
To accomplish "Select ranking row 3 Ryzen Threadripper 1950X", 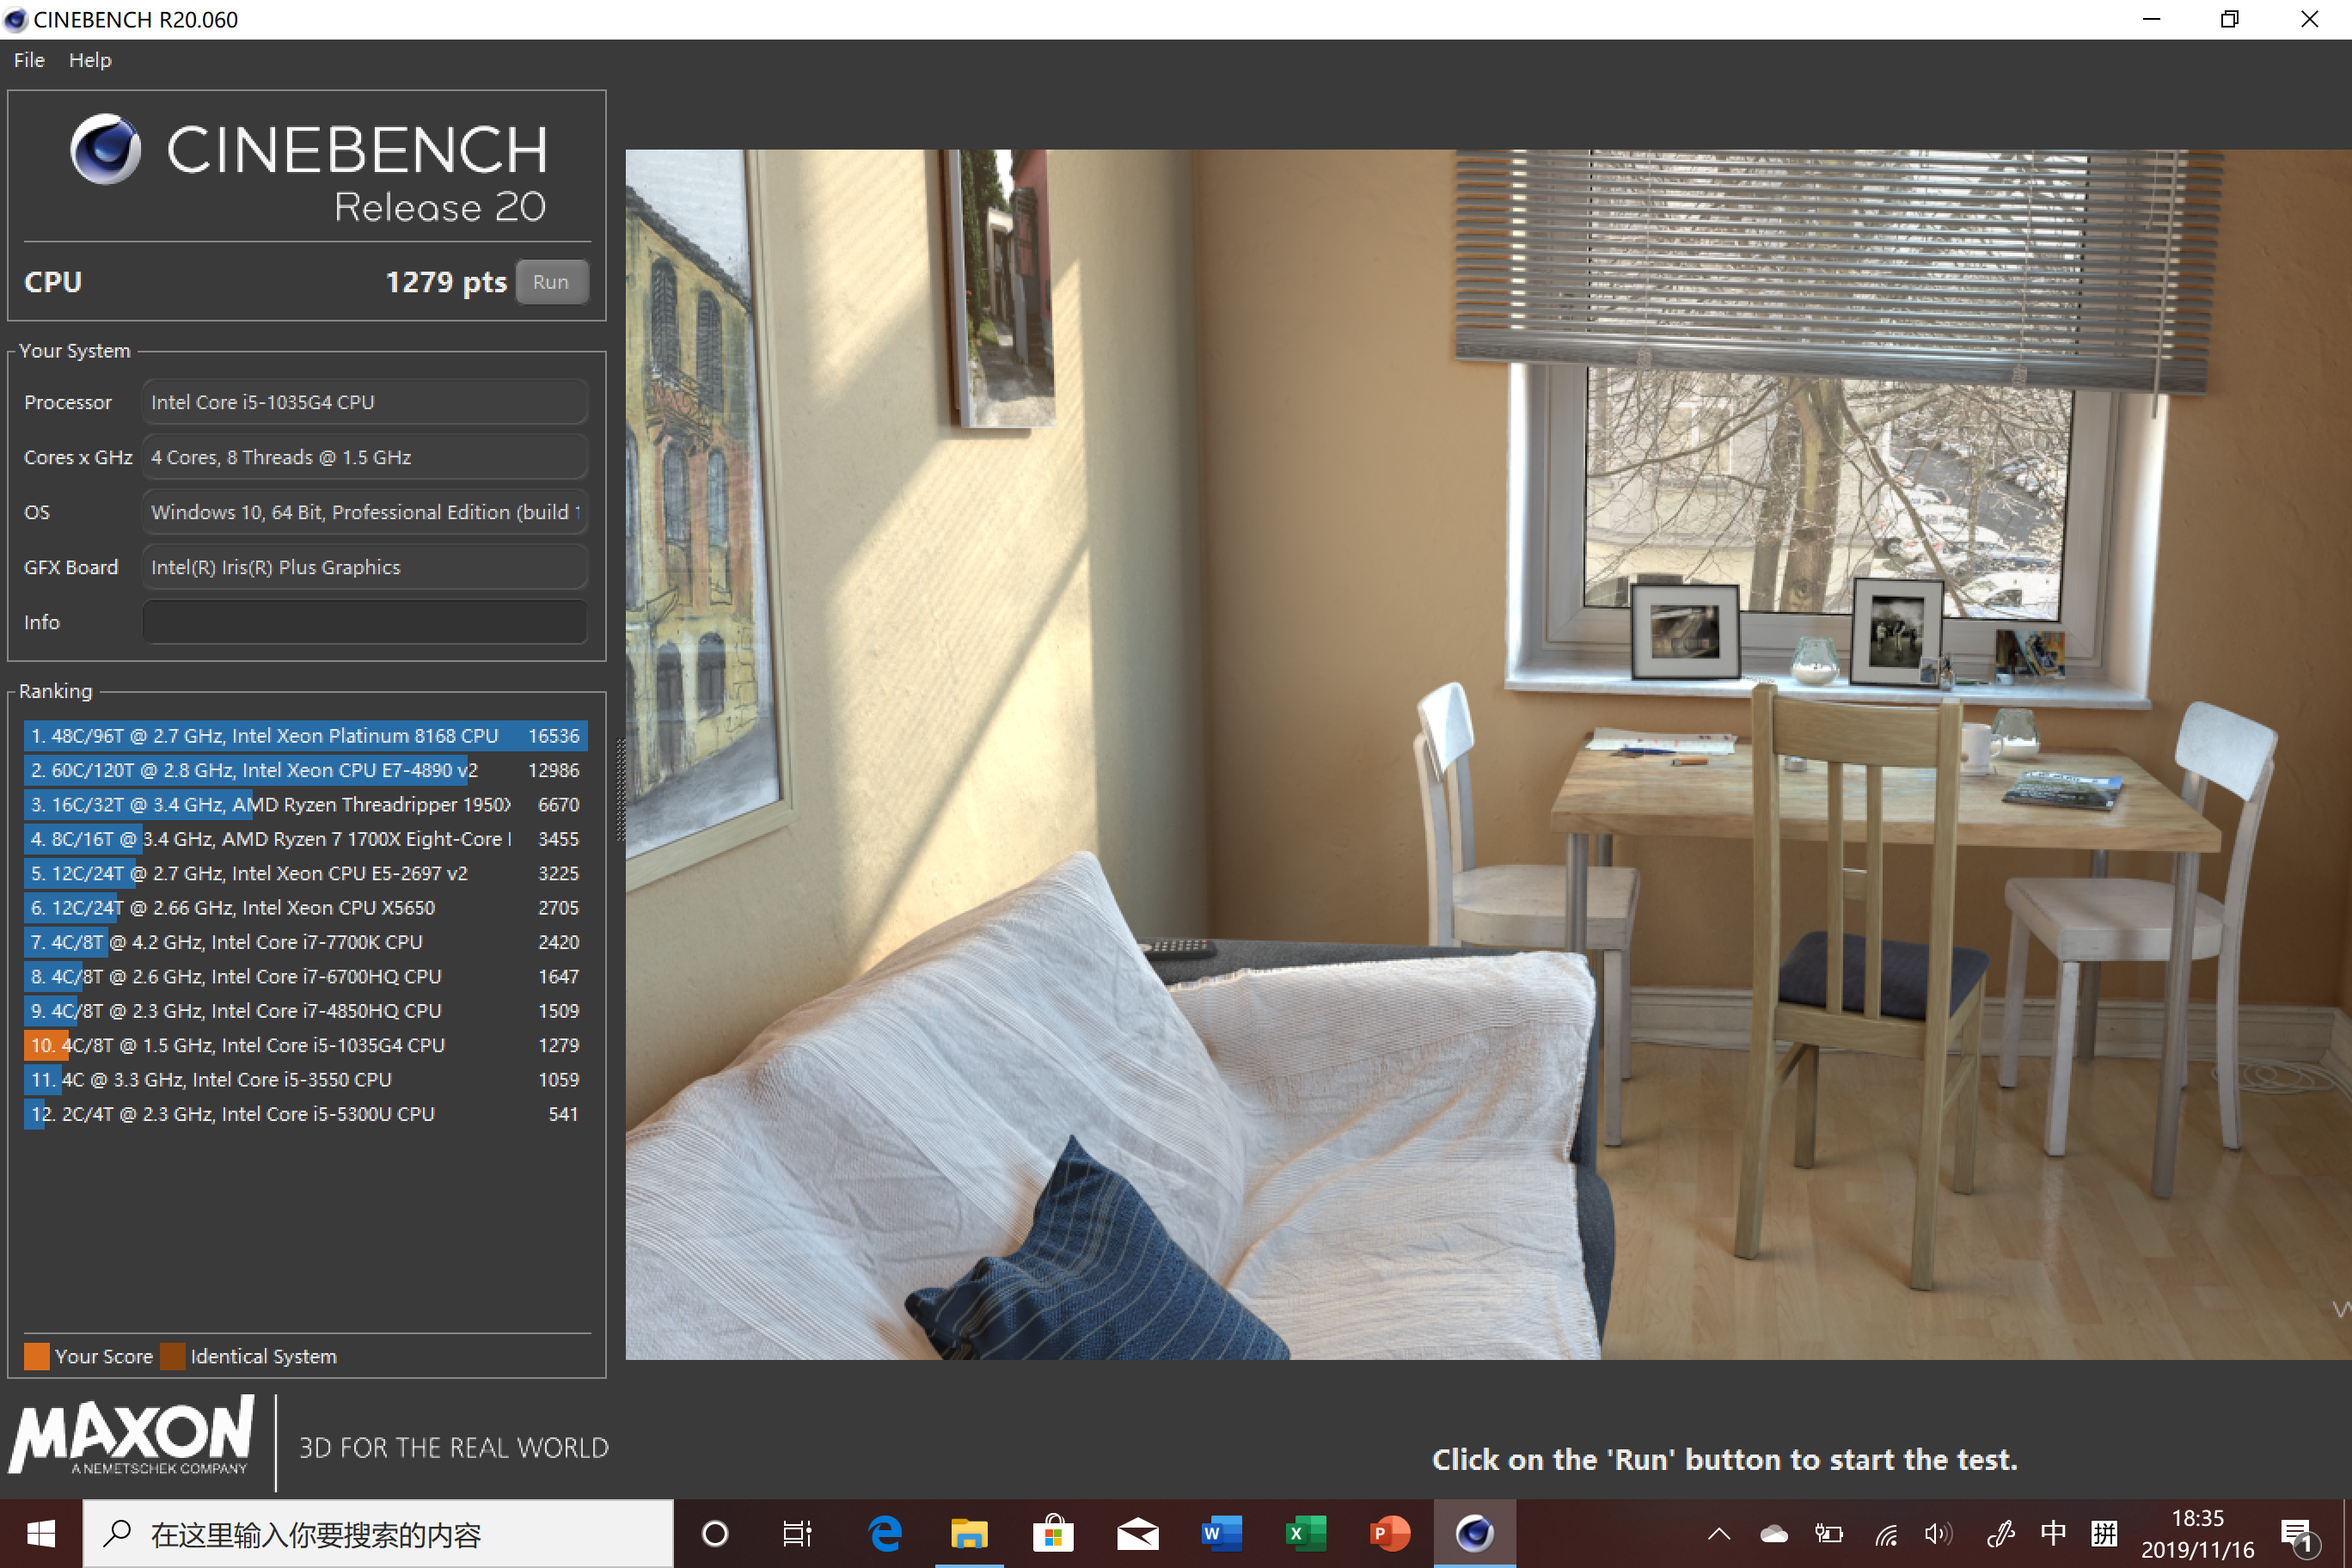I will click(x=305, y=805).
